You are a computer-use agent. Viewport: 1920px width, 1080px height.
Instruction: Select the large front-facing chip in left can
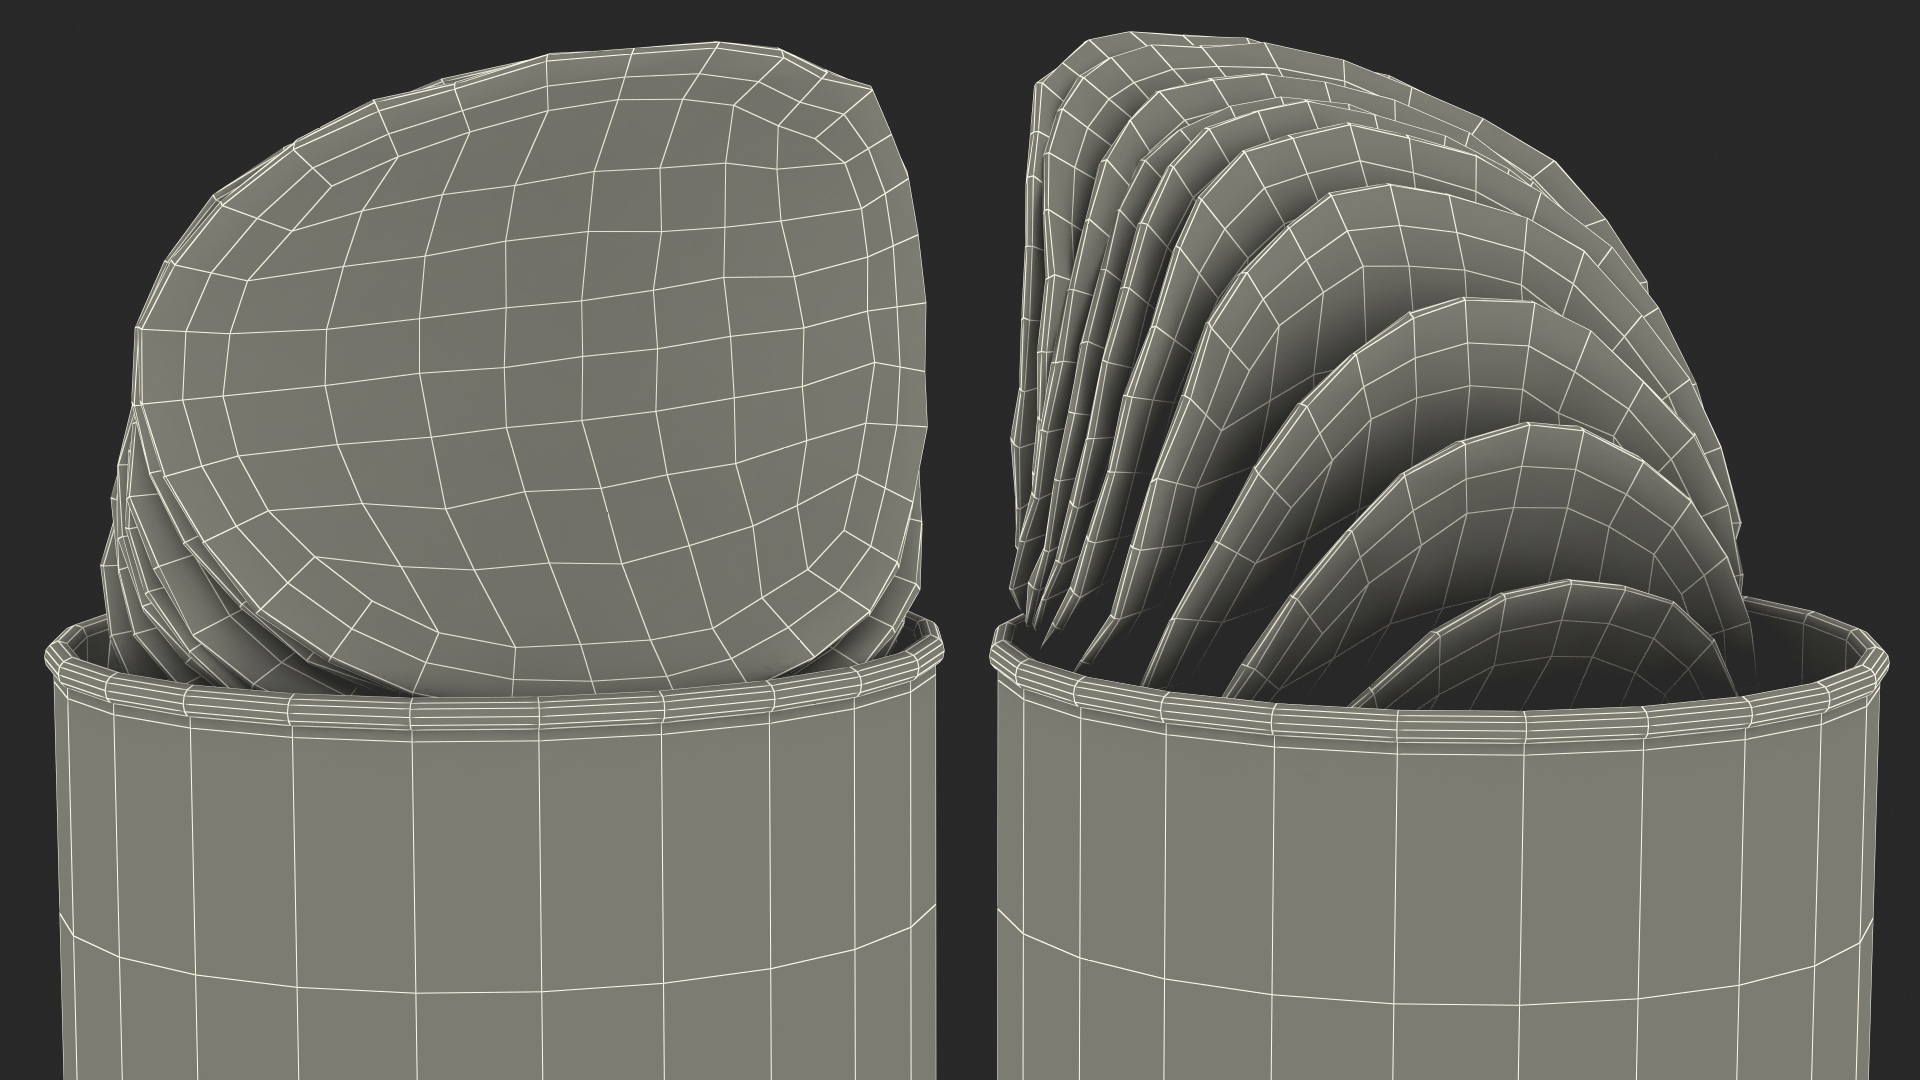(x=530, y=370)
